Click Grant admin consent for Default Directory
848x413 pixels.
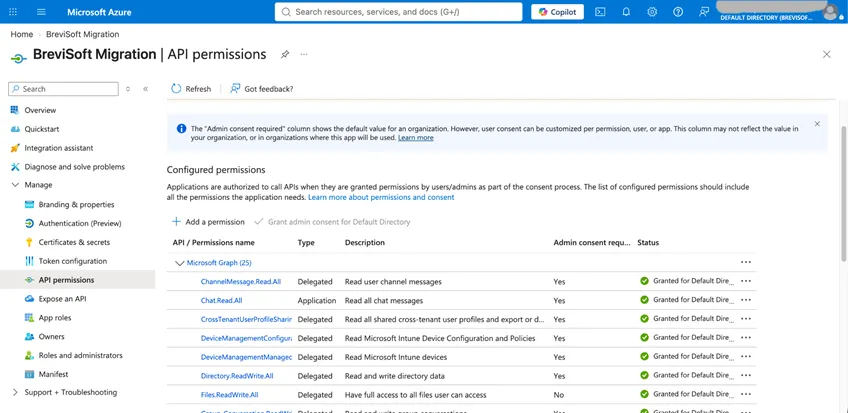point(332,222)
